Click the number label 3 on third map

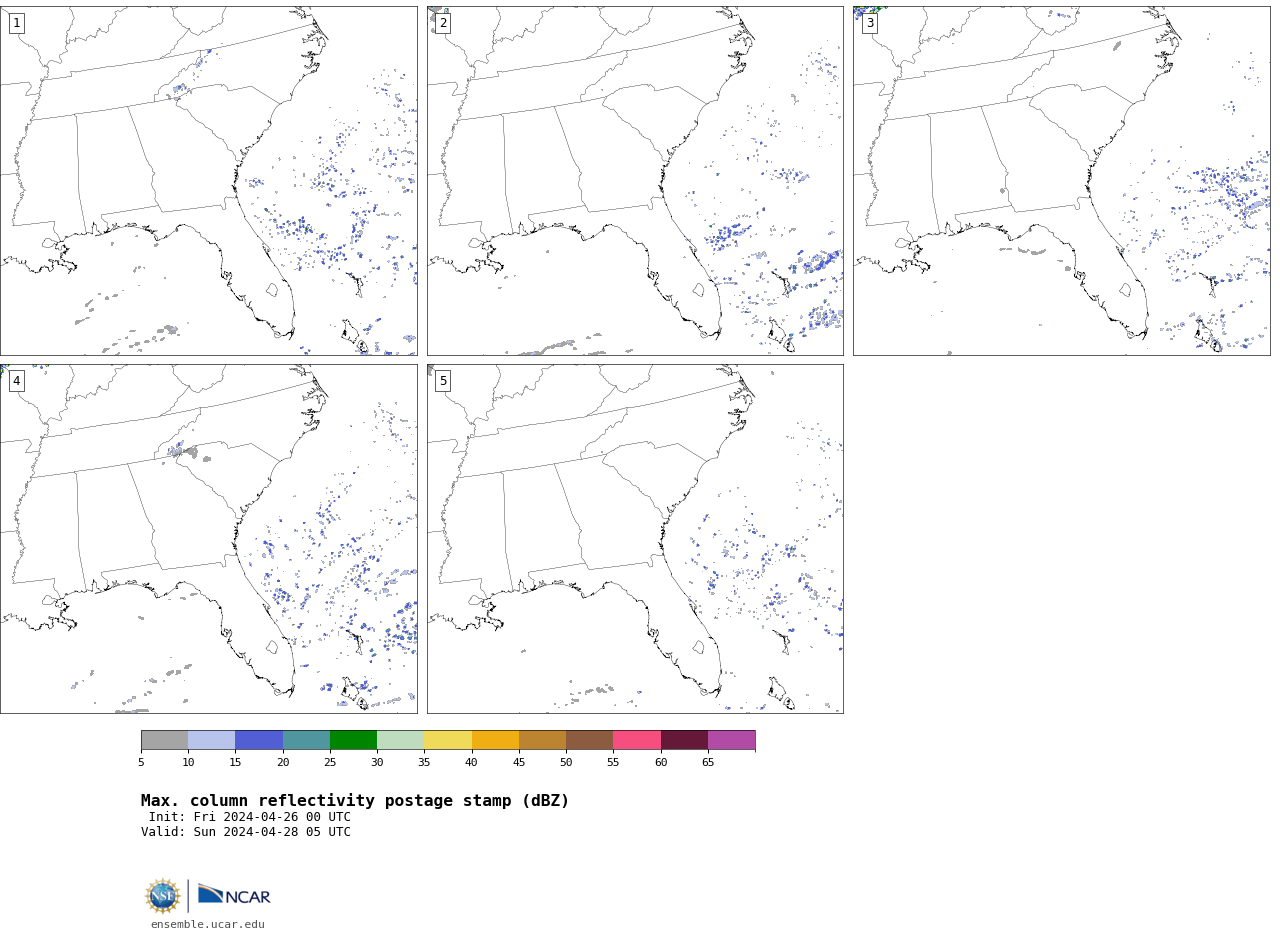(x=870, y=23)
